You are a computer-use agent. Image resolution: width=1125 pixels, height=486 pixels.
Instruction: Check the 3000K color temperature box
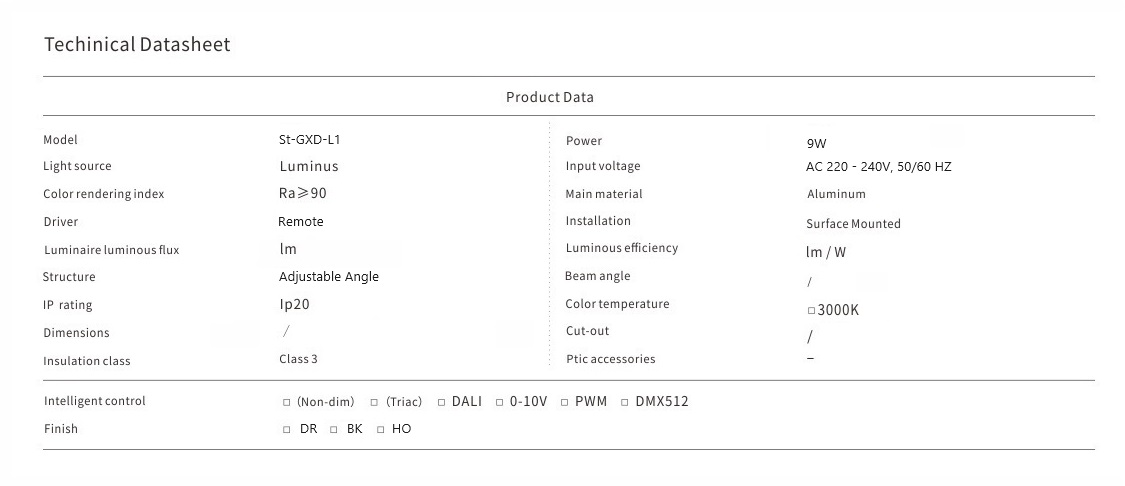[x=811, y=311]
